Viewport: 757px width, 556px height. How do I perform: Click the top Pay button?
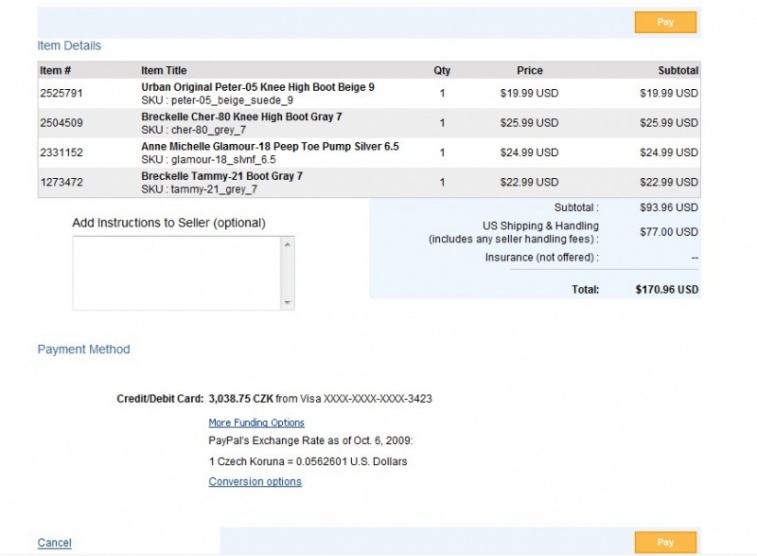tap(665, 22)
